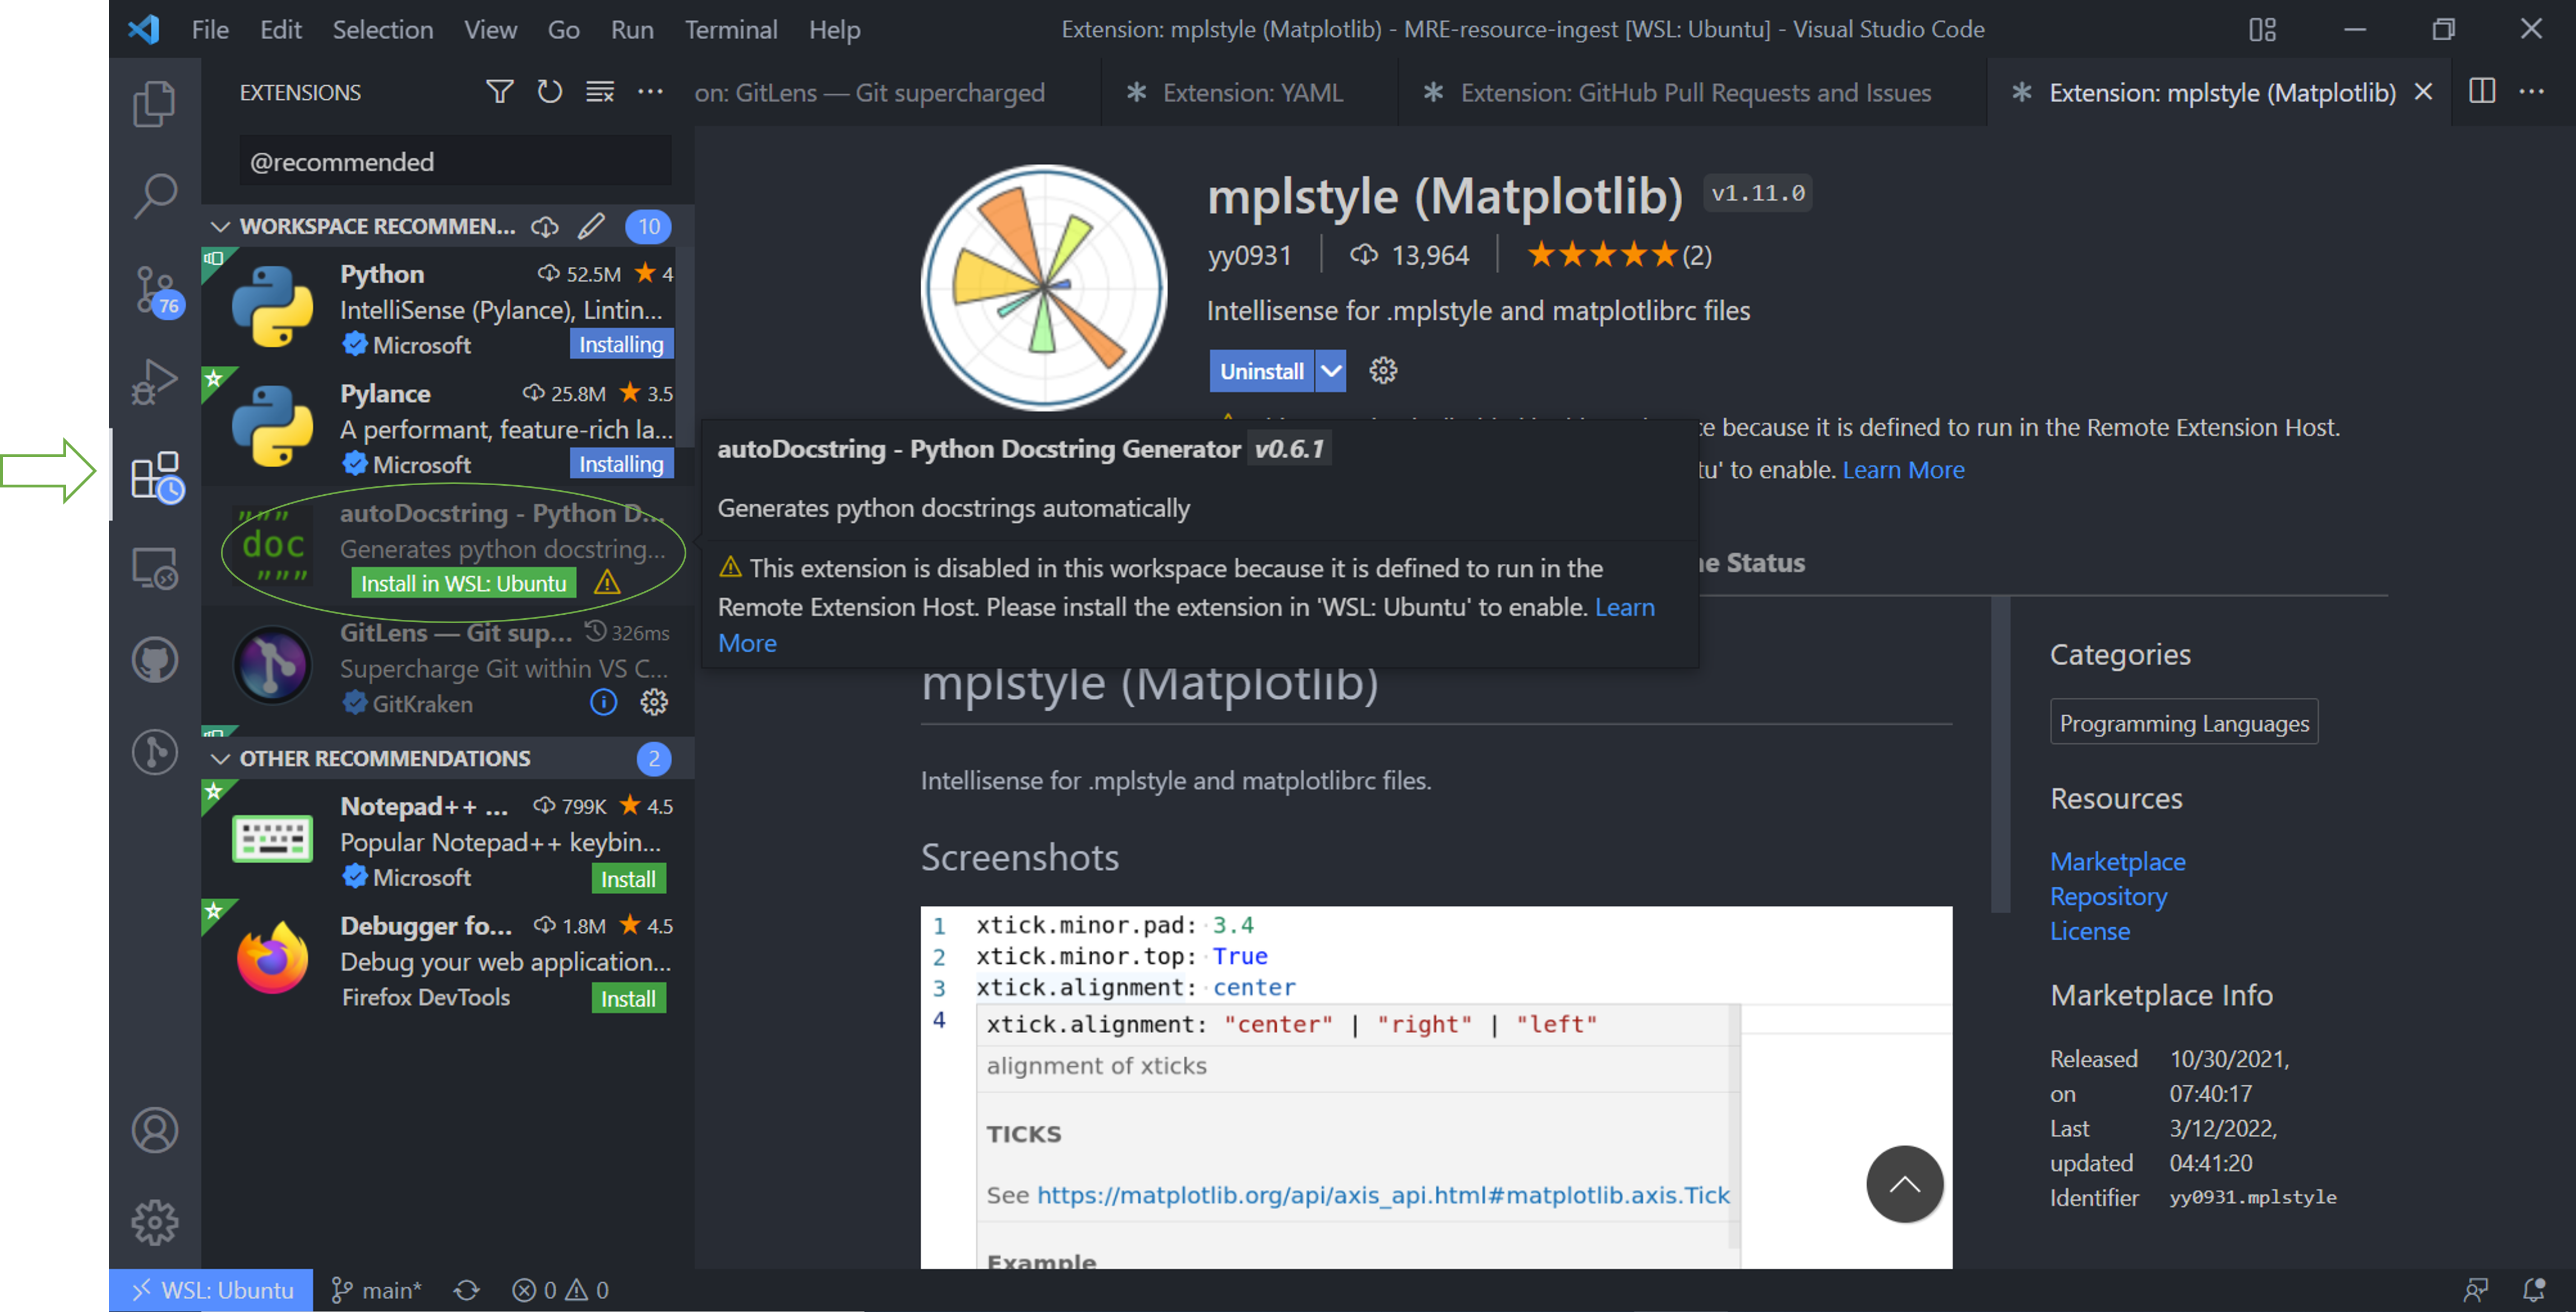This screenshot has height=1312, width=2576.
Task: Open the Selection menu
Action: (383, 29)
